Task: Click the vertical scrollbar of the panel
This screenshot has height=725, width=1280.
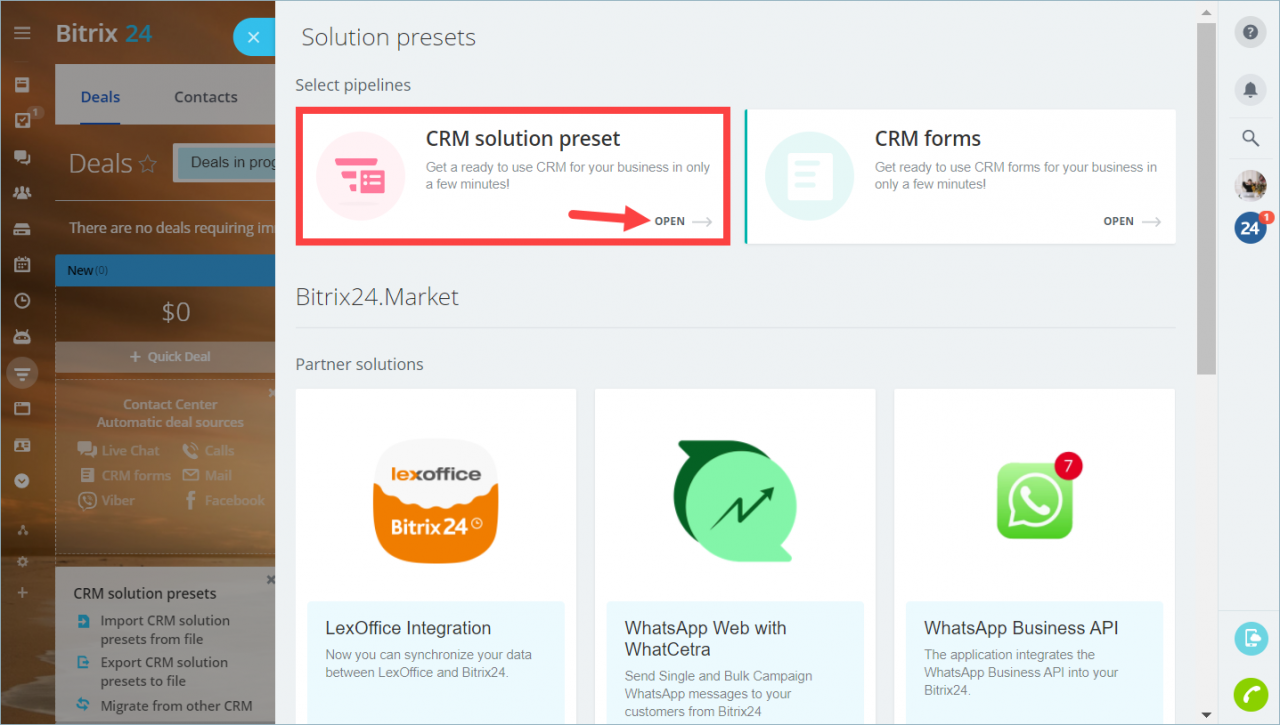Action: 1207,198
